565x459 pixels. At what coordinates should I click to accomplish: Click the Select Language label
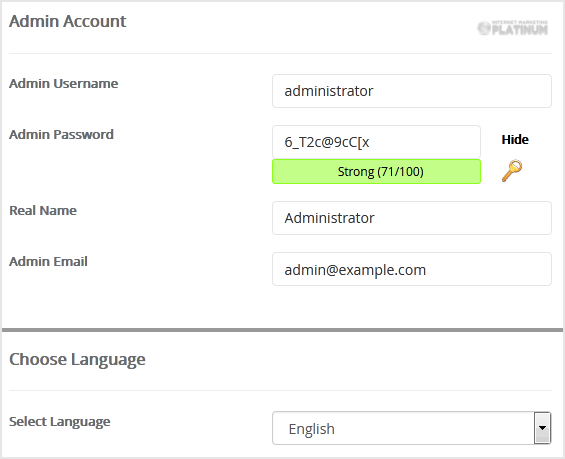(59, 422)
